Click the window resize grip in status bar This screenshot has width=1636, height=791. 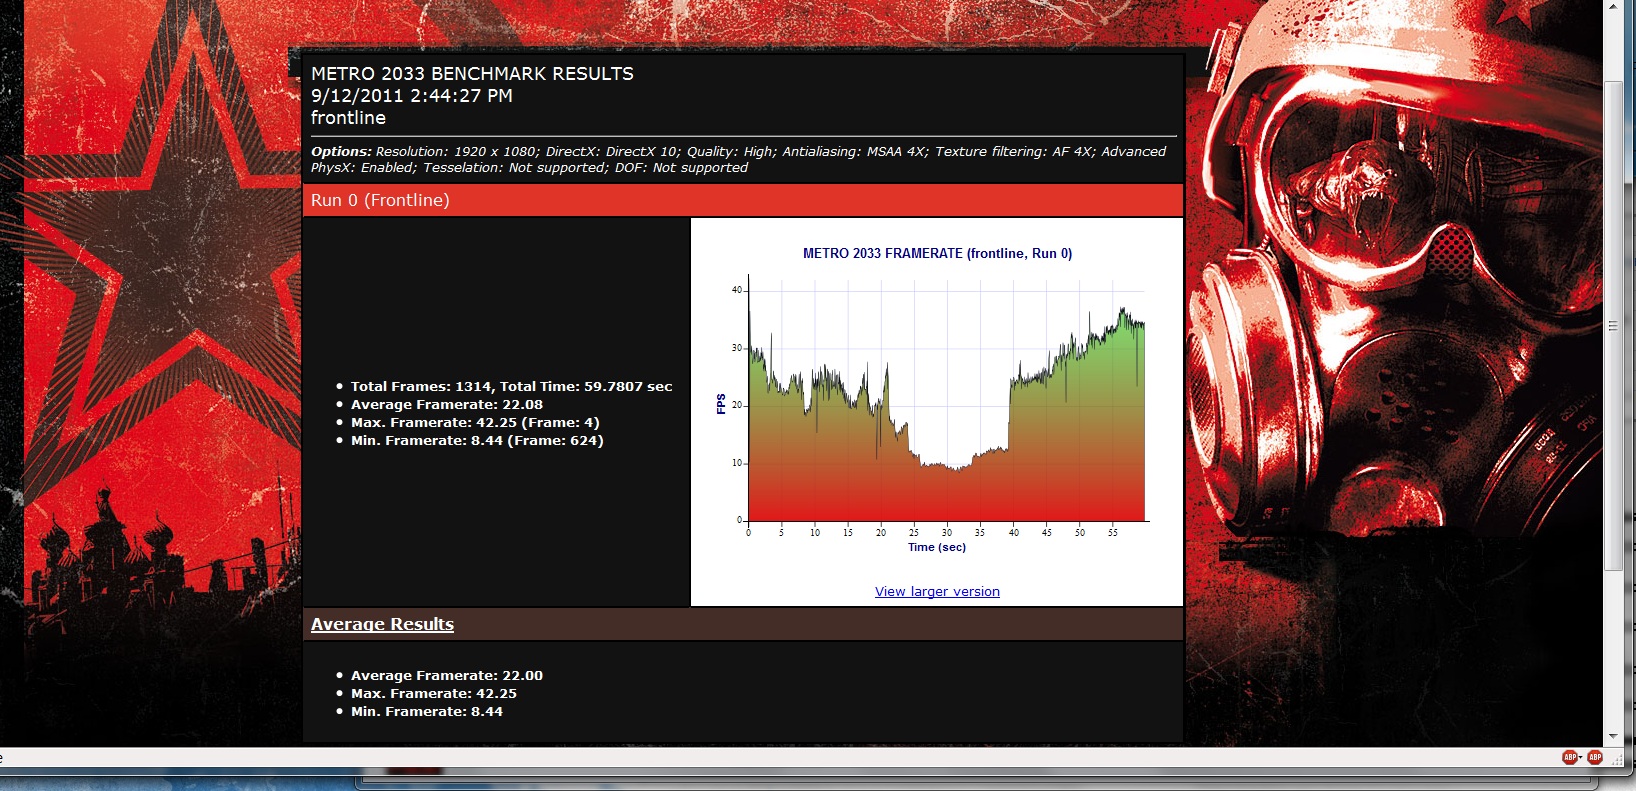click(x=1617, y=759)
